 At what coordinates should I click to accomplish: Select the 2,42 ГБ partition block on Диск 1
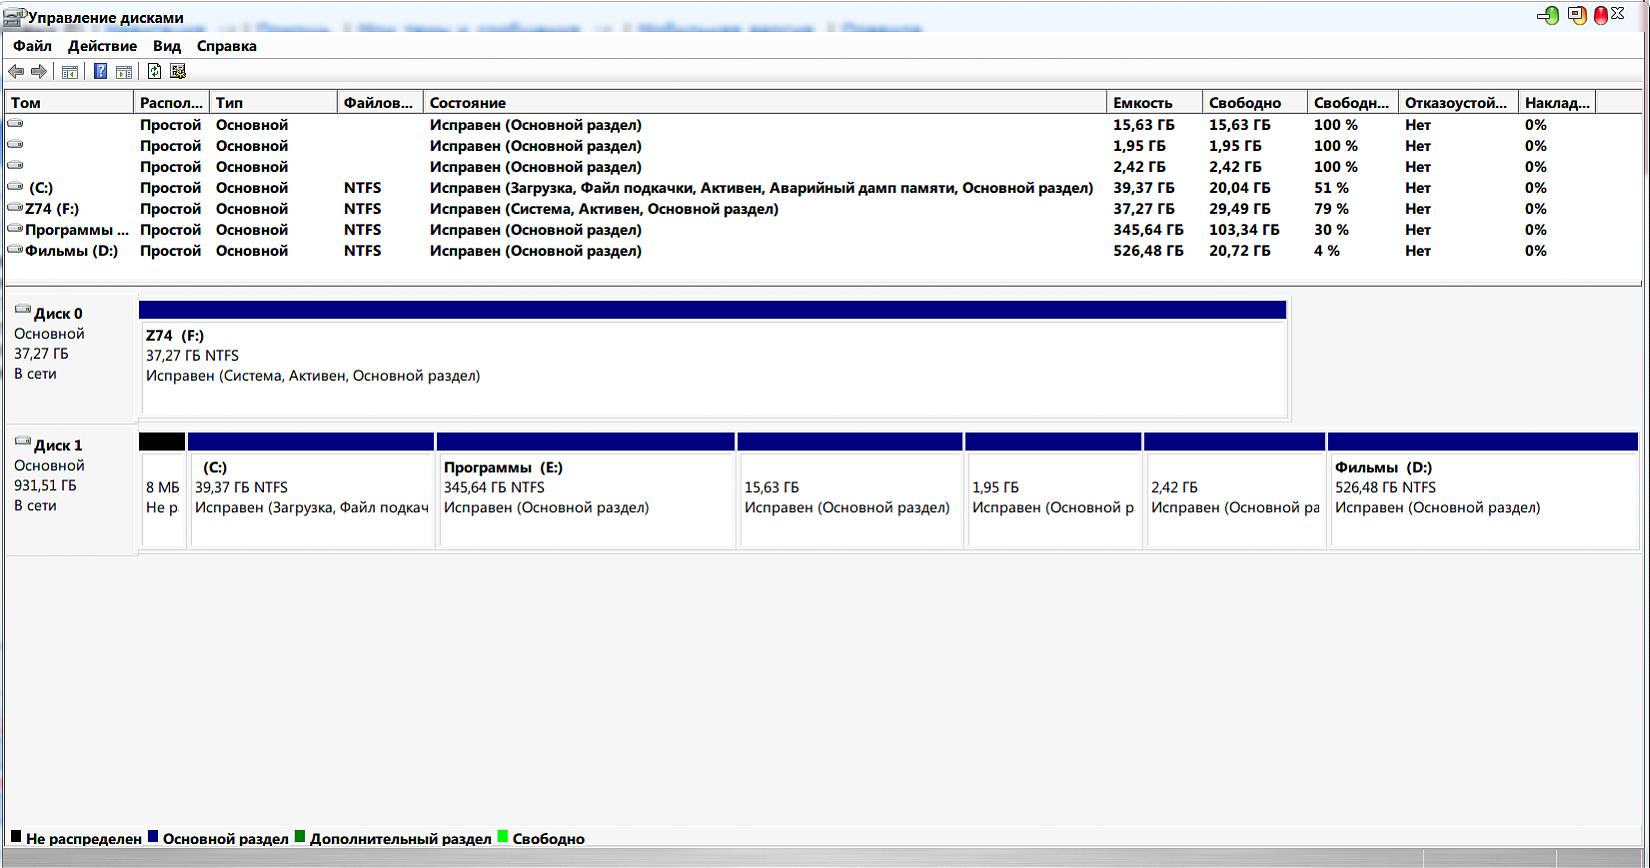pyautogui.click(x=1235, y=490)
